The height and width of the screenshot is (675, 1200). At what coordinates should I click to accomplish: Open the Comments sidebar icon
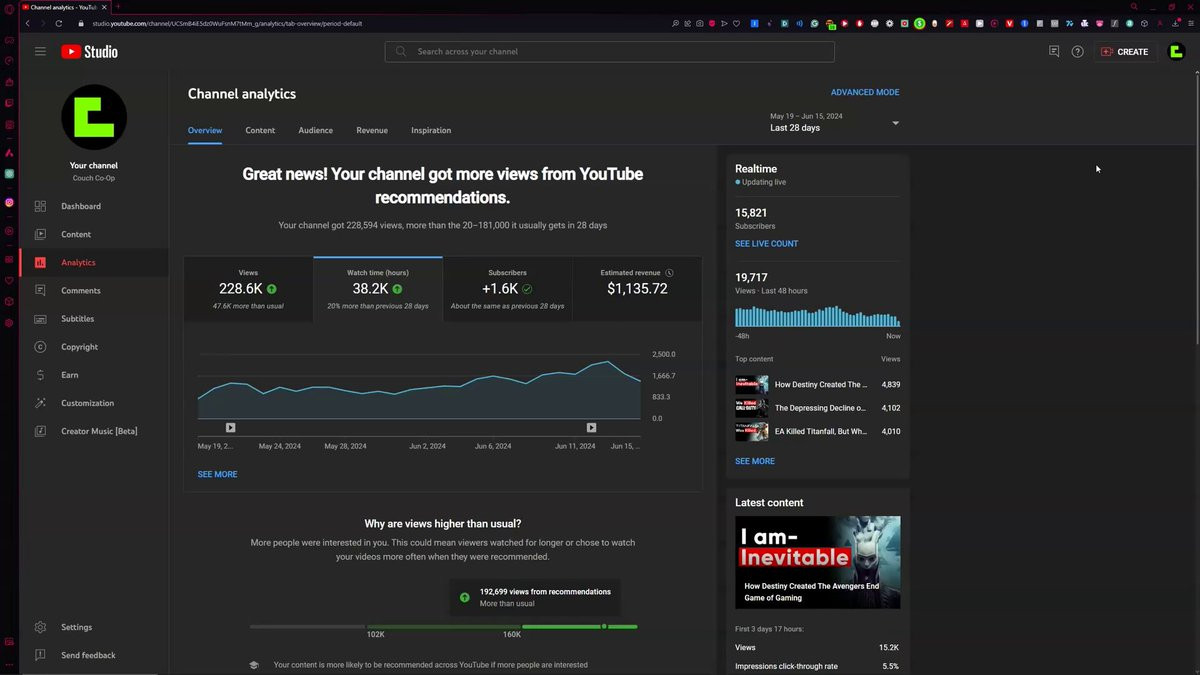point(40,290)
